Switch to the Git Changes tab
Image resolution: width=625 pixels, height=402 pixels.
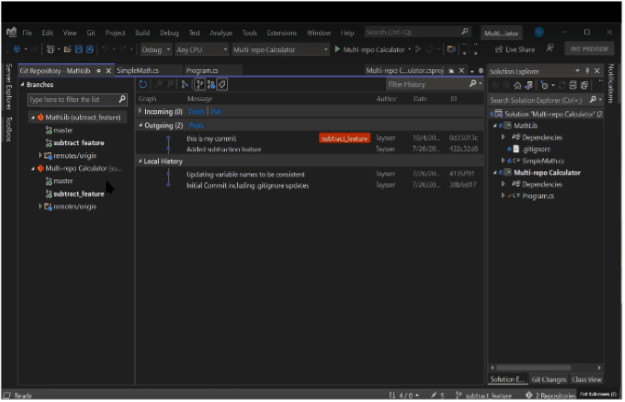(x=549, y=380)
